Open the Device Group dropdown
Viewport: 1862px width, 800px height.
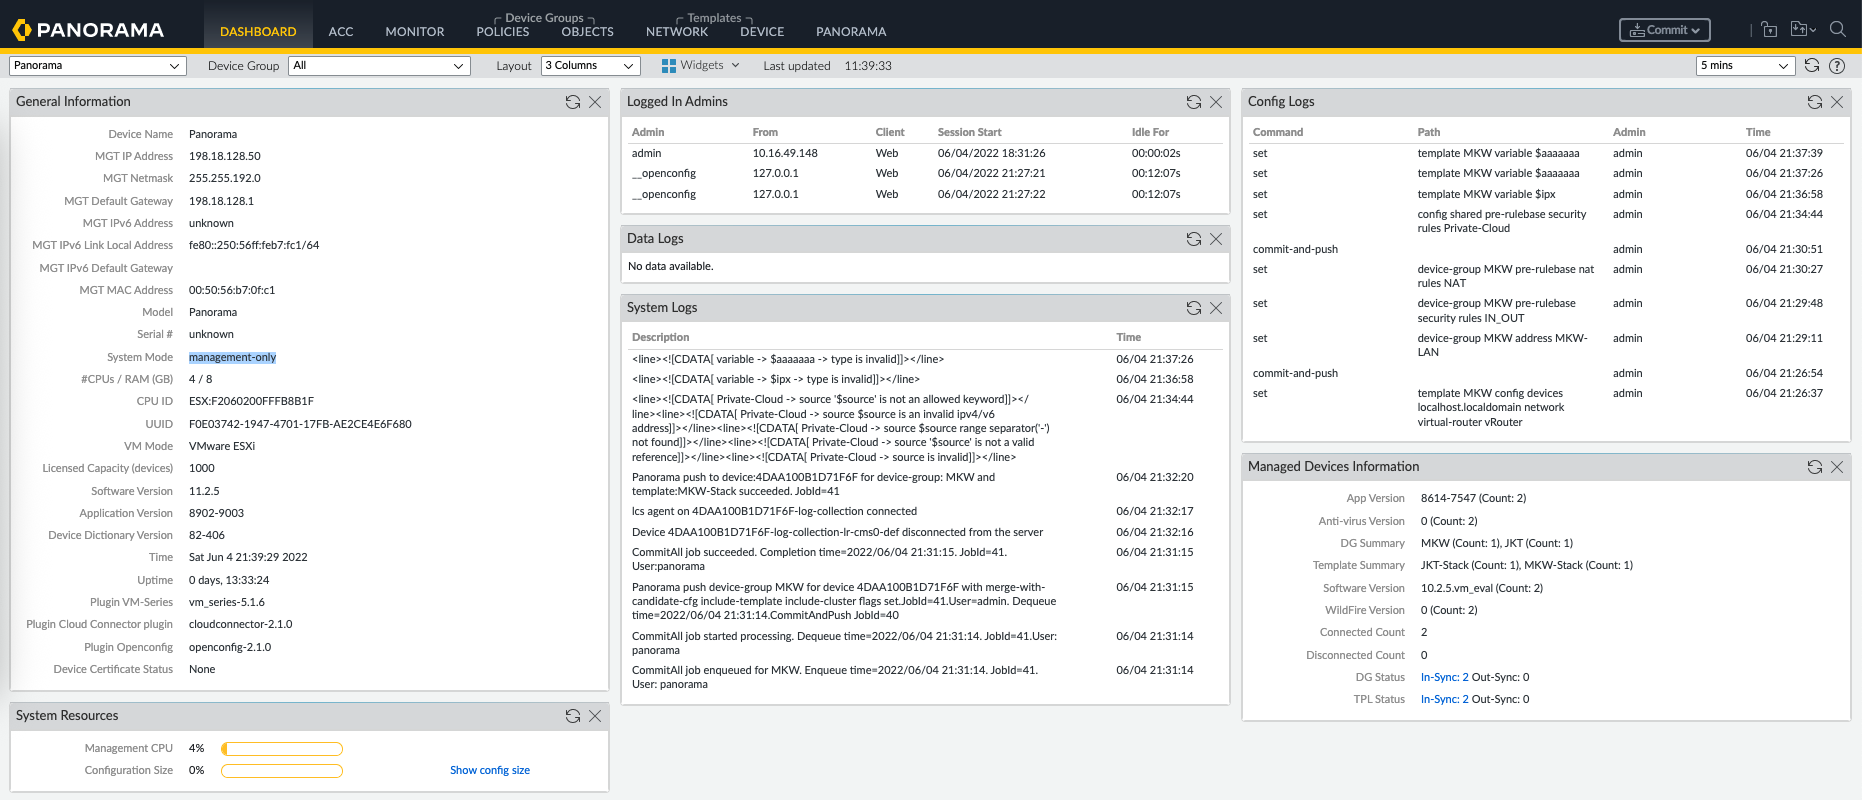click(x=379, y=66)
